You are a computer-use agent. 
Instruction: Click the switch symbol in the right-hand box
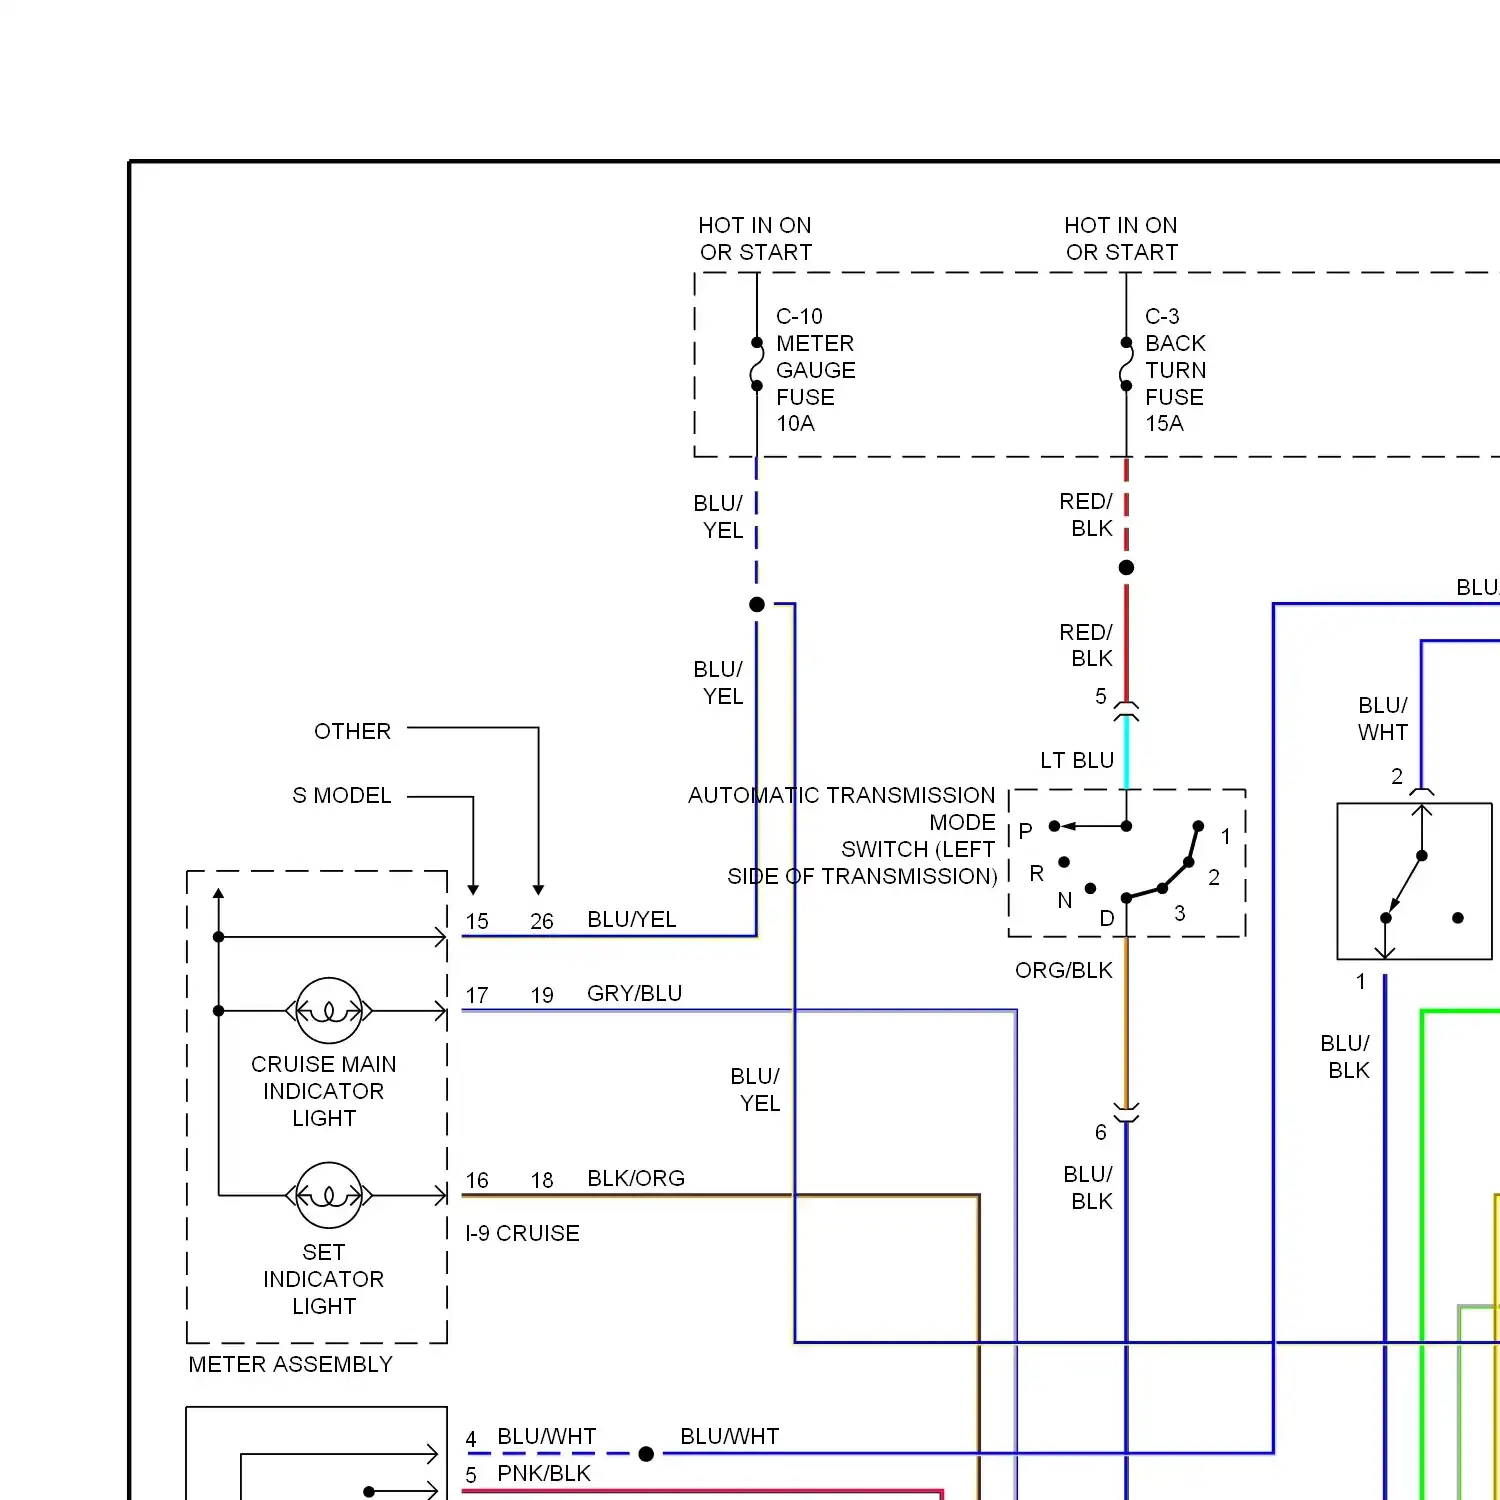1414,881
